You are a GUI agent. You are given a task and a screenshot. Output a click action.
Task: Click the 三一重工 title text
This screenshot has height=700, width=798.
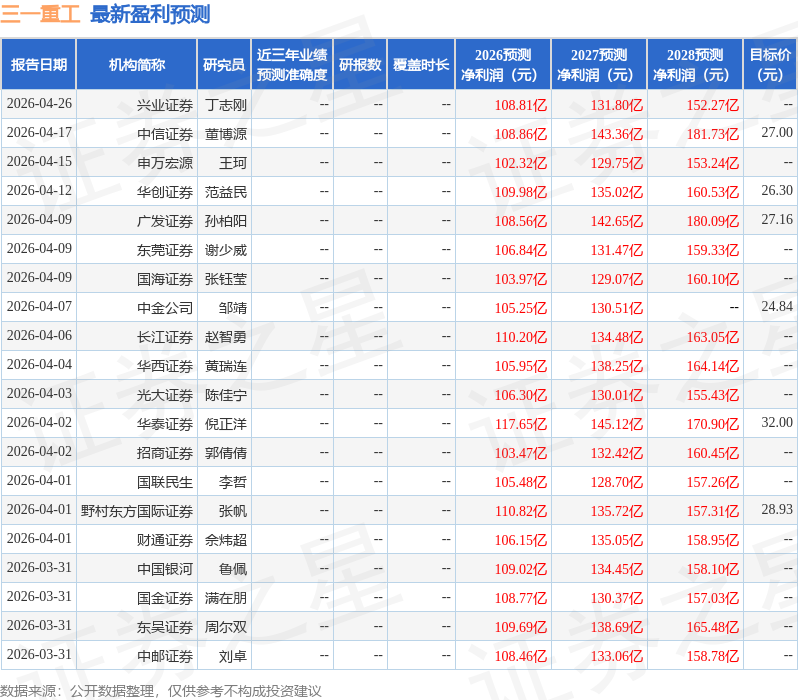click(x=40, y=14)
